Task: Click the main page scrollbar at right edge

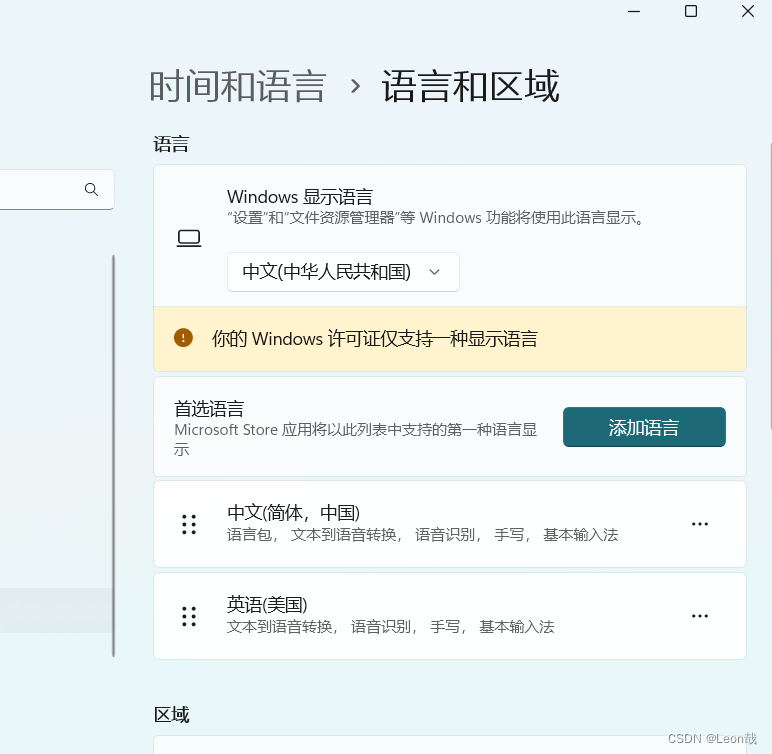Action: pyautogui.click(x=770, y=286)
